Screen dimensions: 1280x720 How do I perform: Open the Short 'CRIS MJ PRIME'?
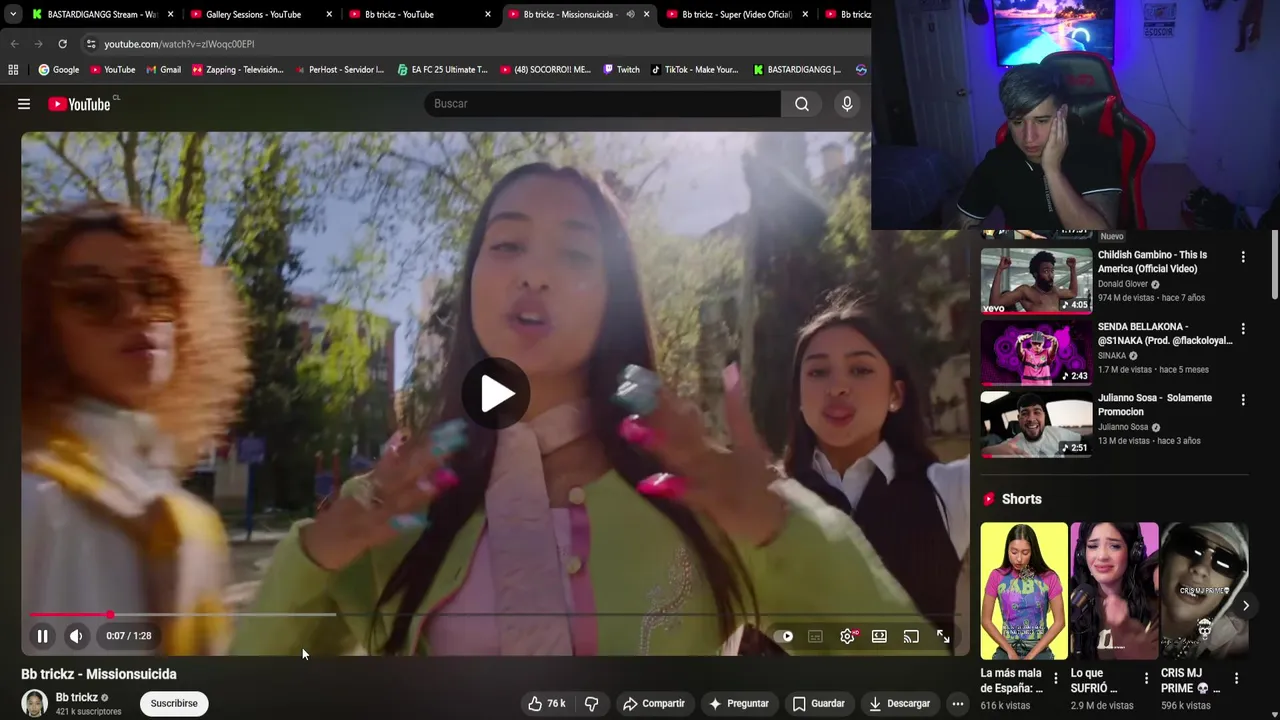click(1204, 590)
